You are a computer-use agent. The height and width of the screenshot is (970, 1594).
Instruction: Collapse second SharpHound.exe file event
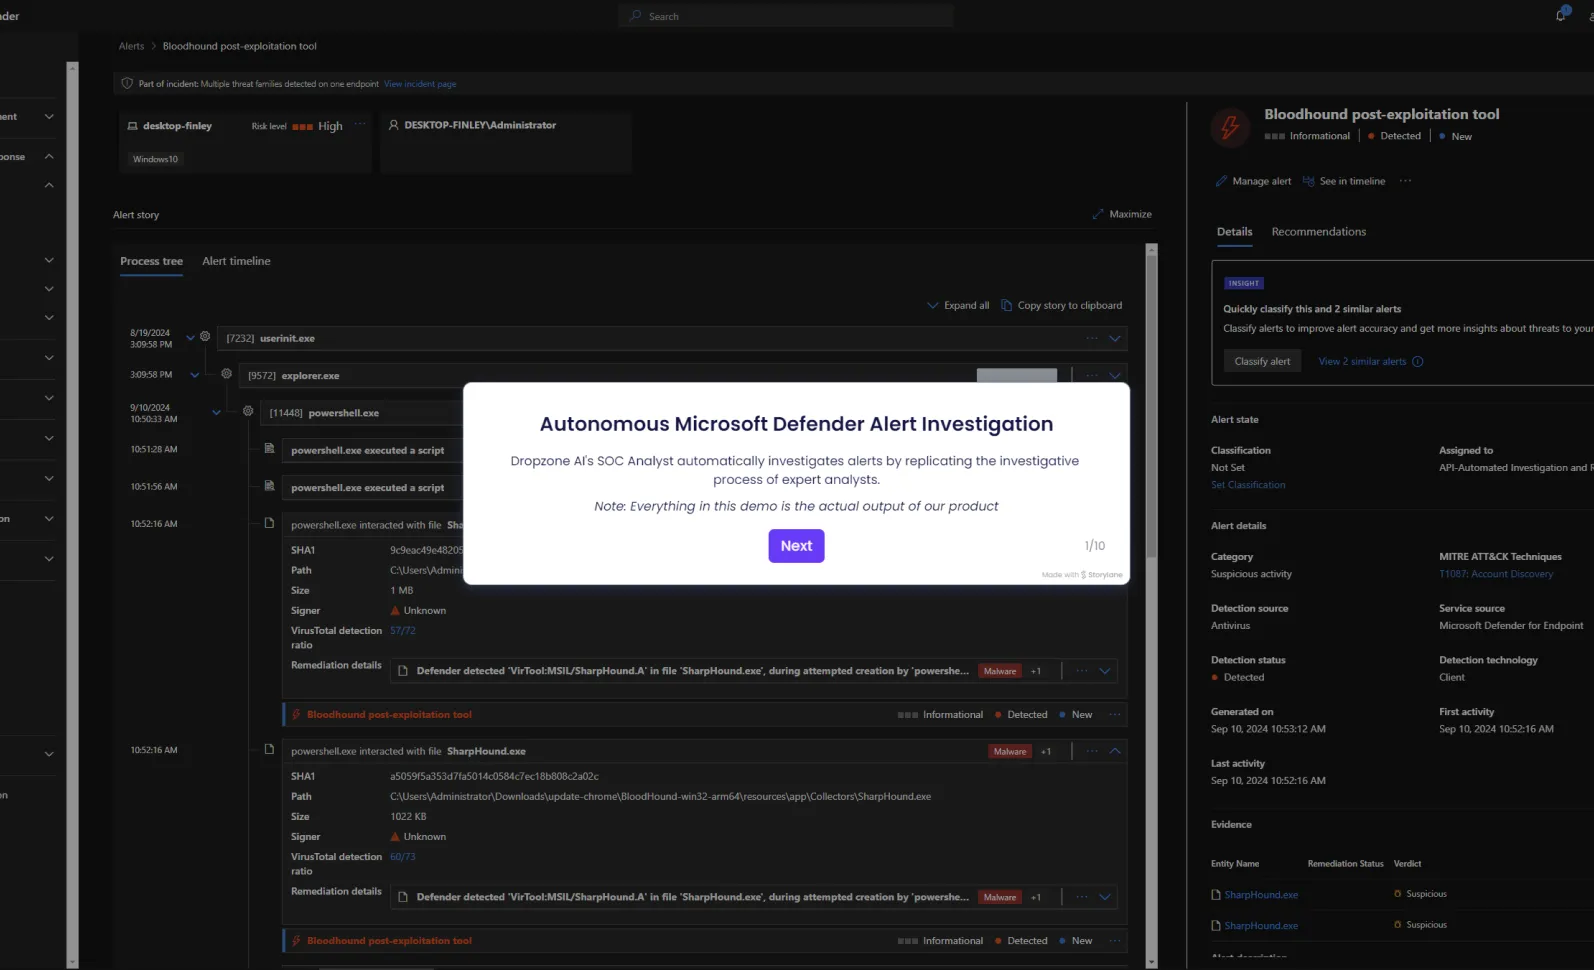pos(1115,751)
